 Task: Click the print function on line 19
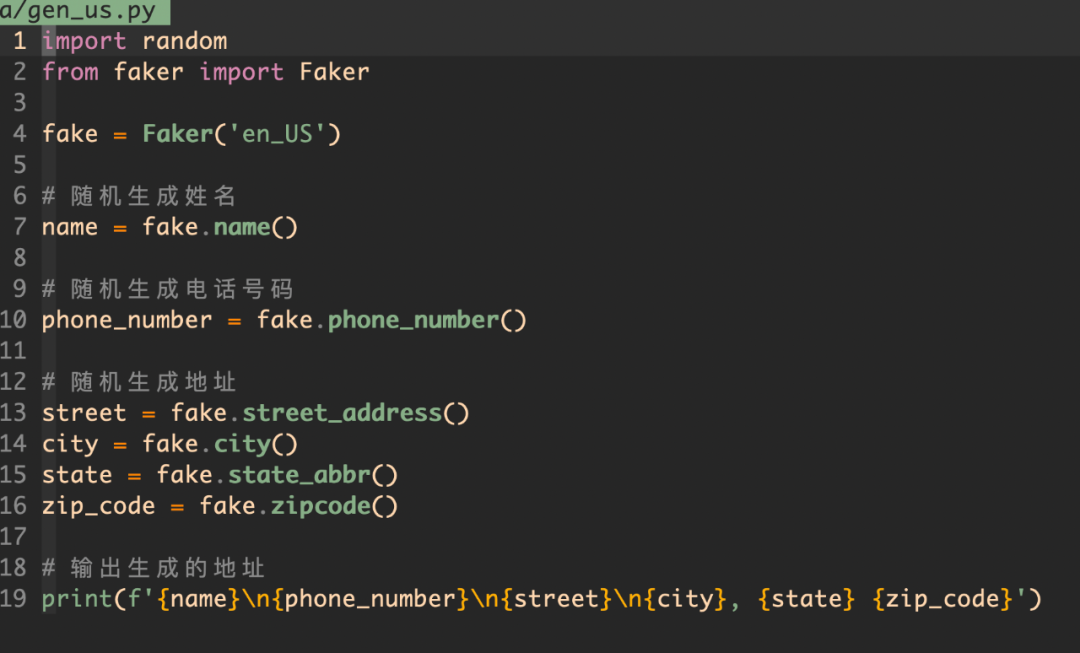76,599
